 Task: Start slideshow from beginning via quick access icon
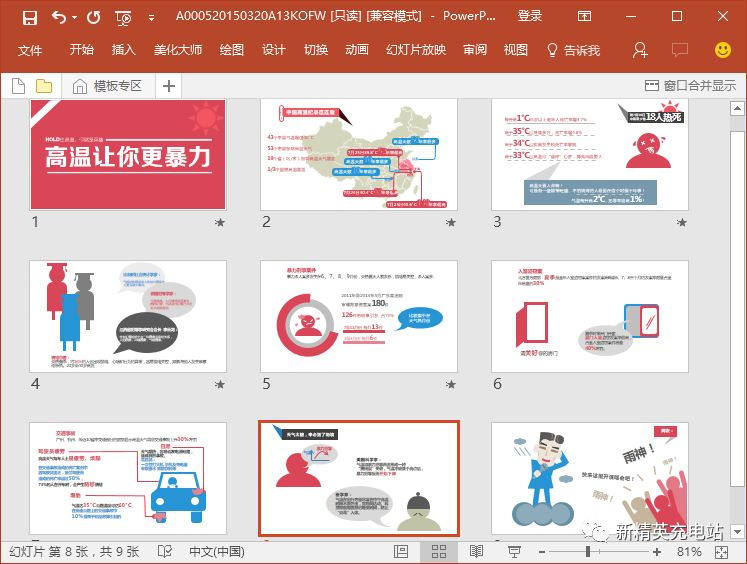click(123, 17)
